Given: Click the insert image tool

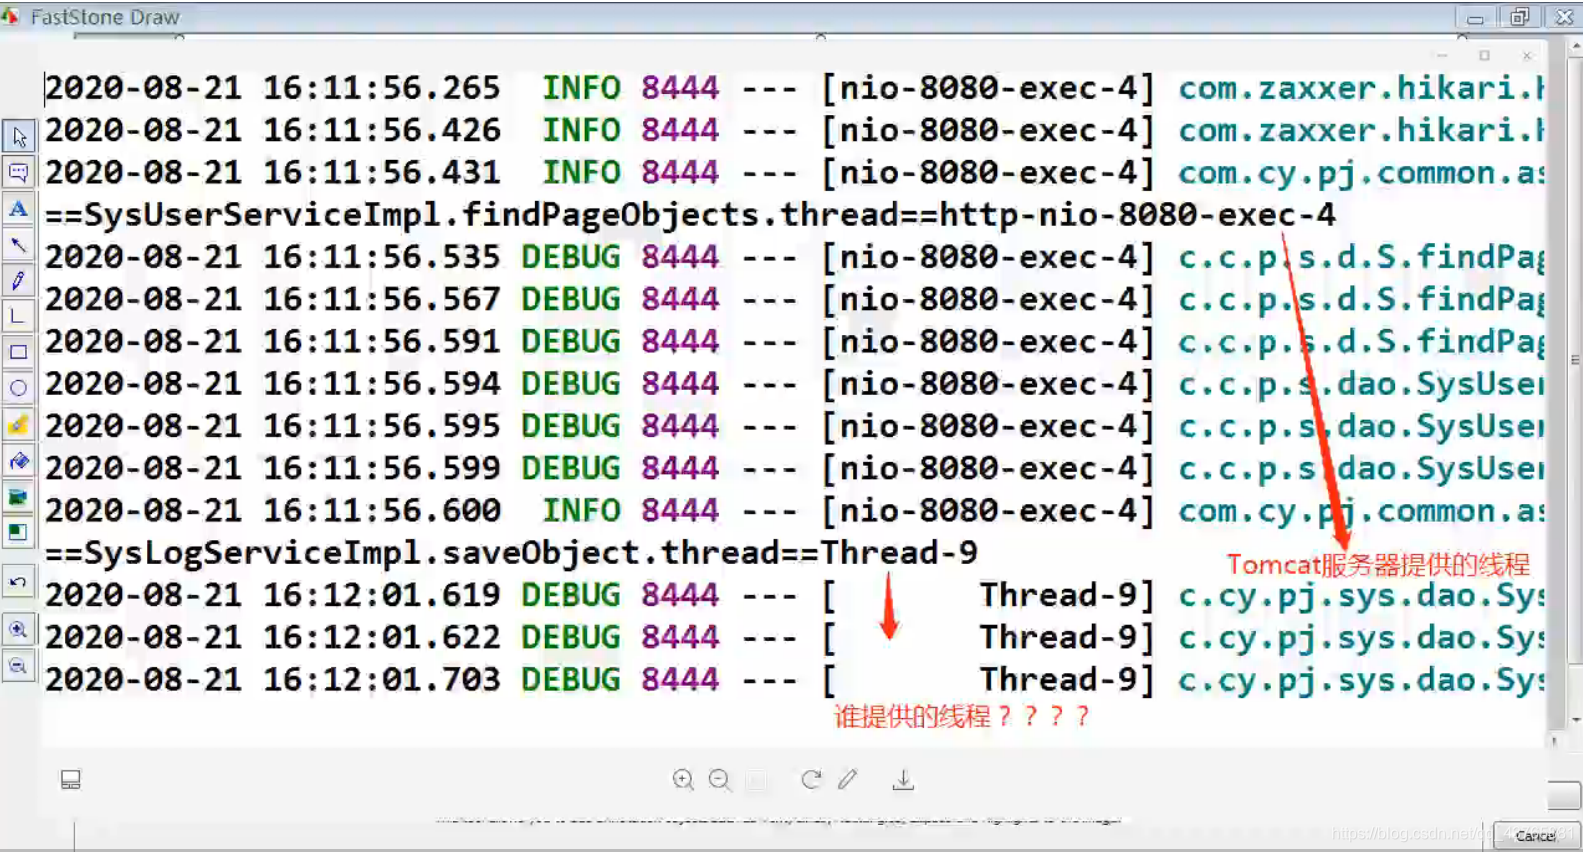Looking at the screenshot, I should [x=18, y=497].
